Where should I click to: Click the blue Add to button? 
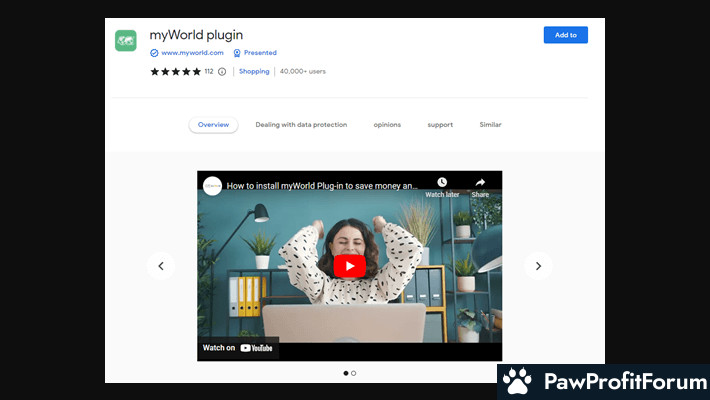pyautogui.click(x=565, y=35)
